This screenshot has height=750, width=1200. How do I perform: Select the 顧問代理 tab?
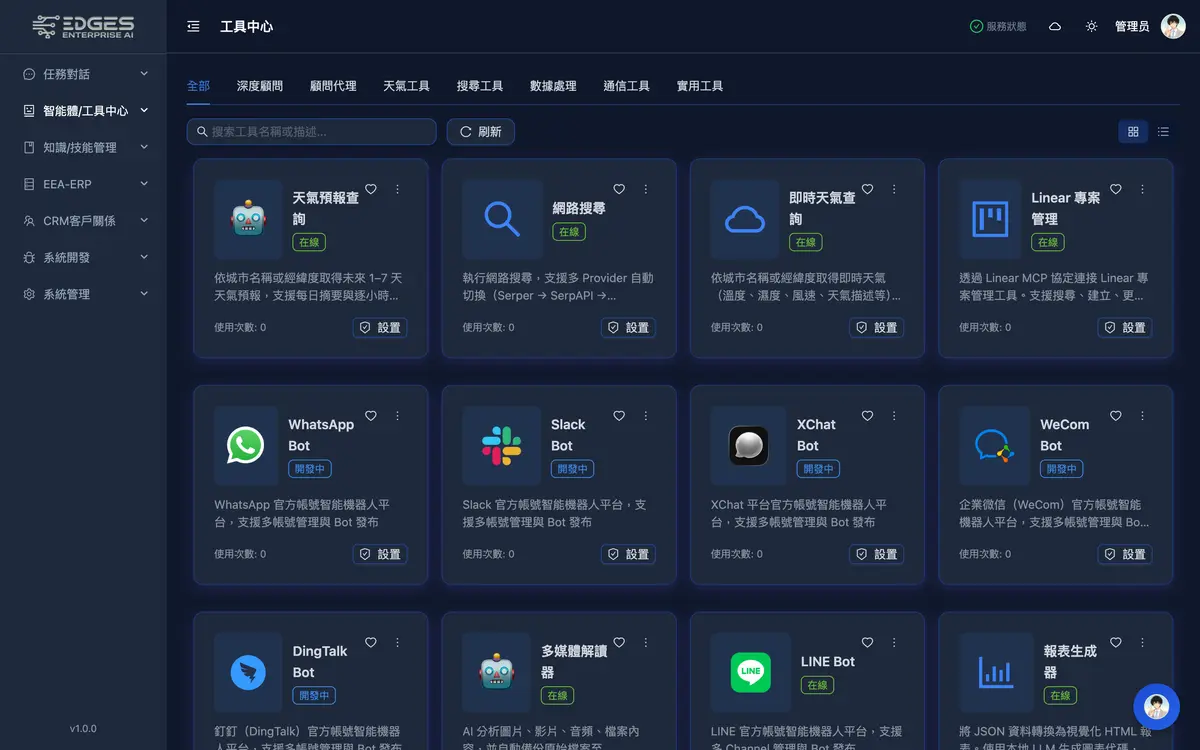tap(333, 86)
